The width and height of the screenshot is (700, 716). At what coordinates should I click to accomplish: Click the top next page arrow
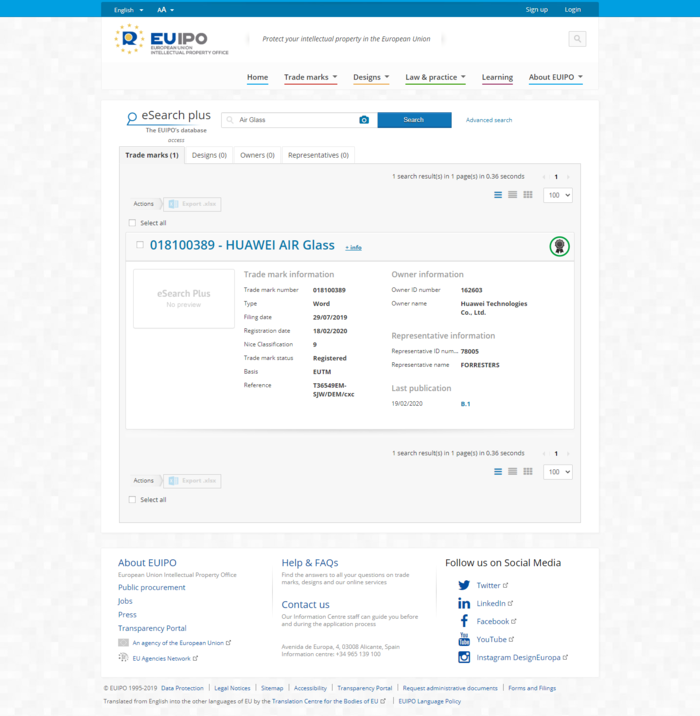568,177
